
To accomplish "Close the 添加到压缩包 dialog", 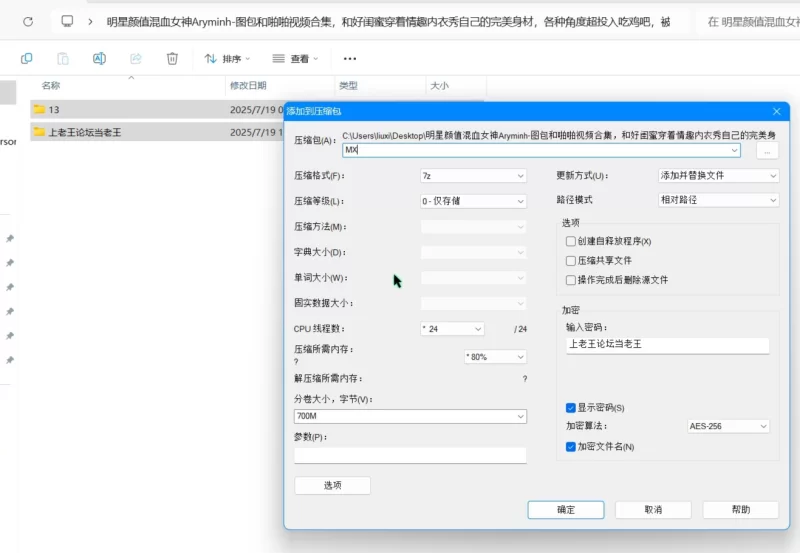I will pyautogui.click(x=777, y=111).
